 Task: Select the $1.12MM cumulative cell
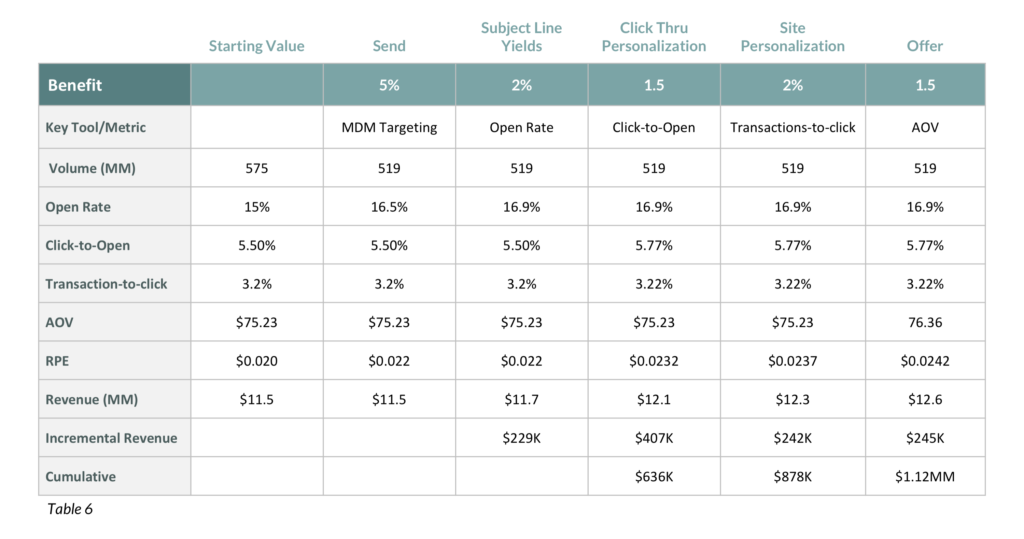click(925, 477)
